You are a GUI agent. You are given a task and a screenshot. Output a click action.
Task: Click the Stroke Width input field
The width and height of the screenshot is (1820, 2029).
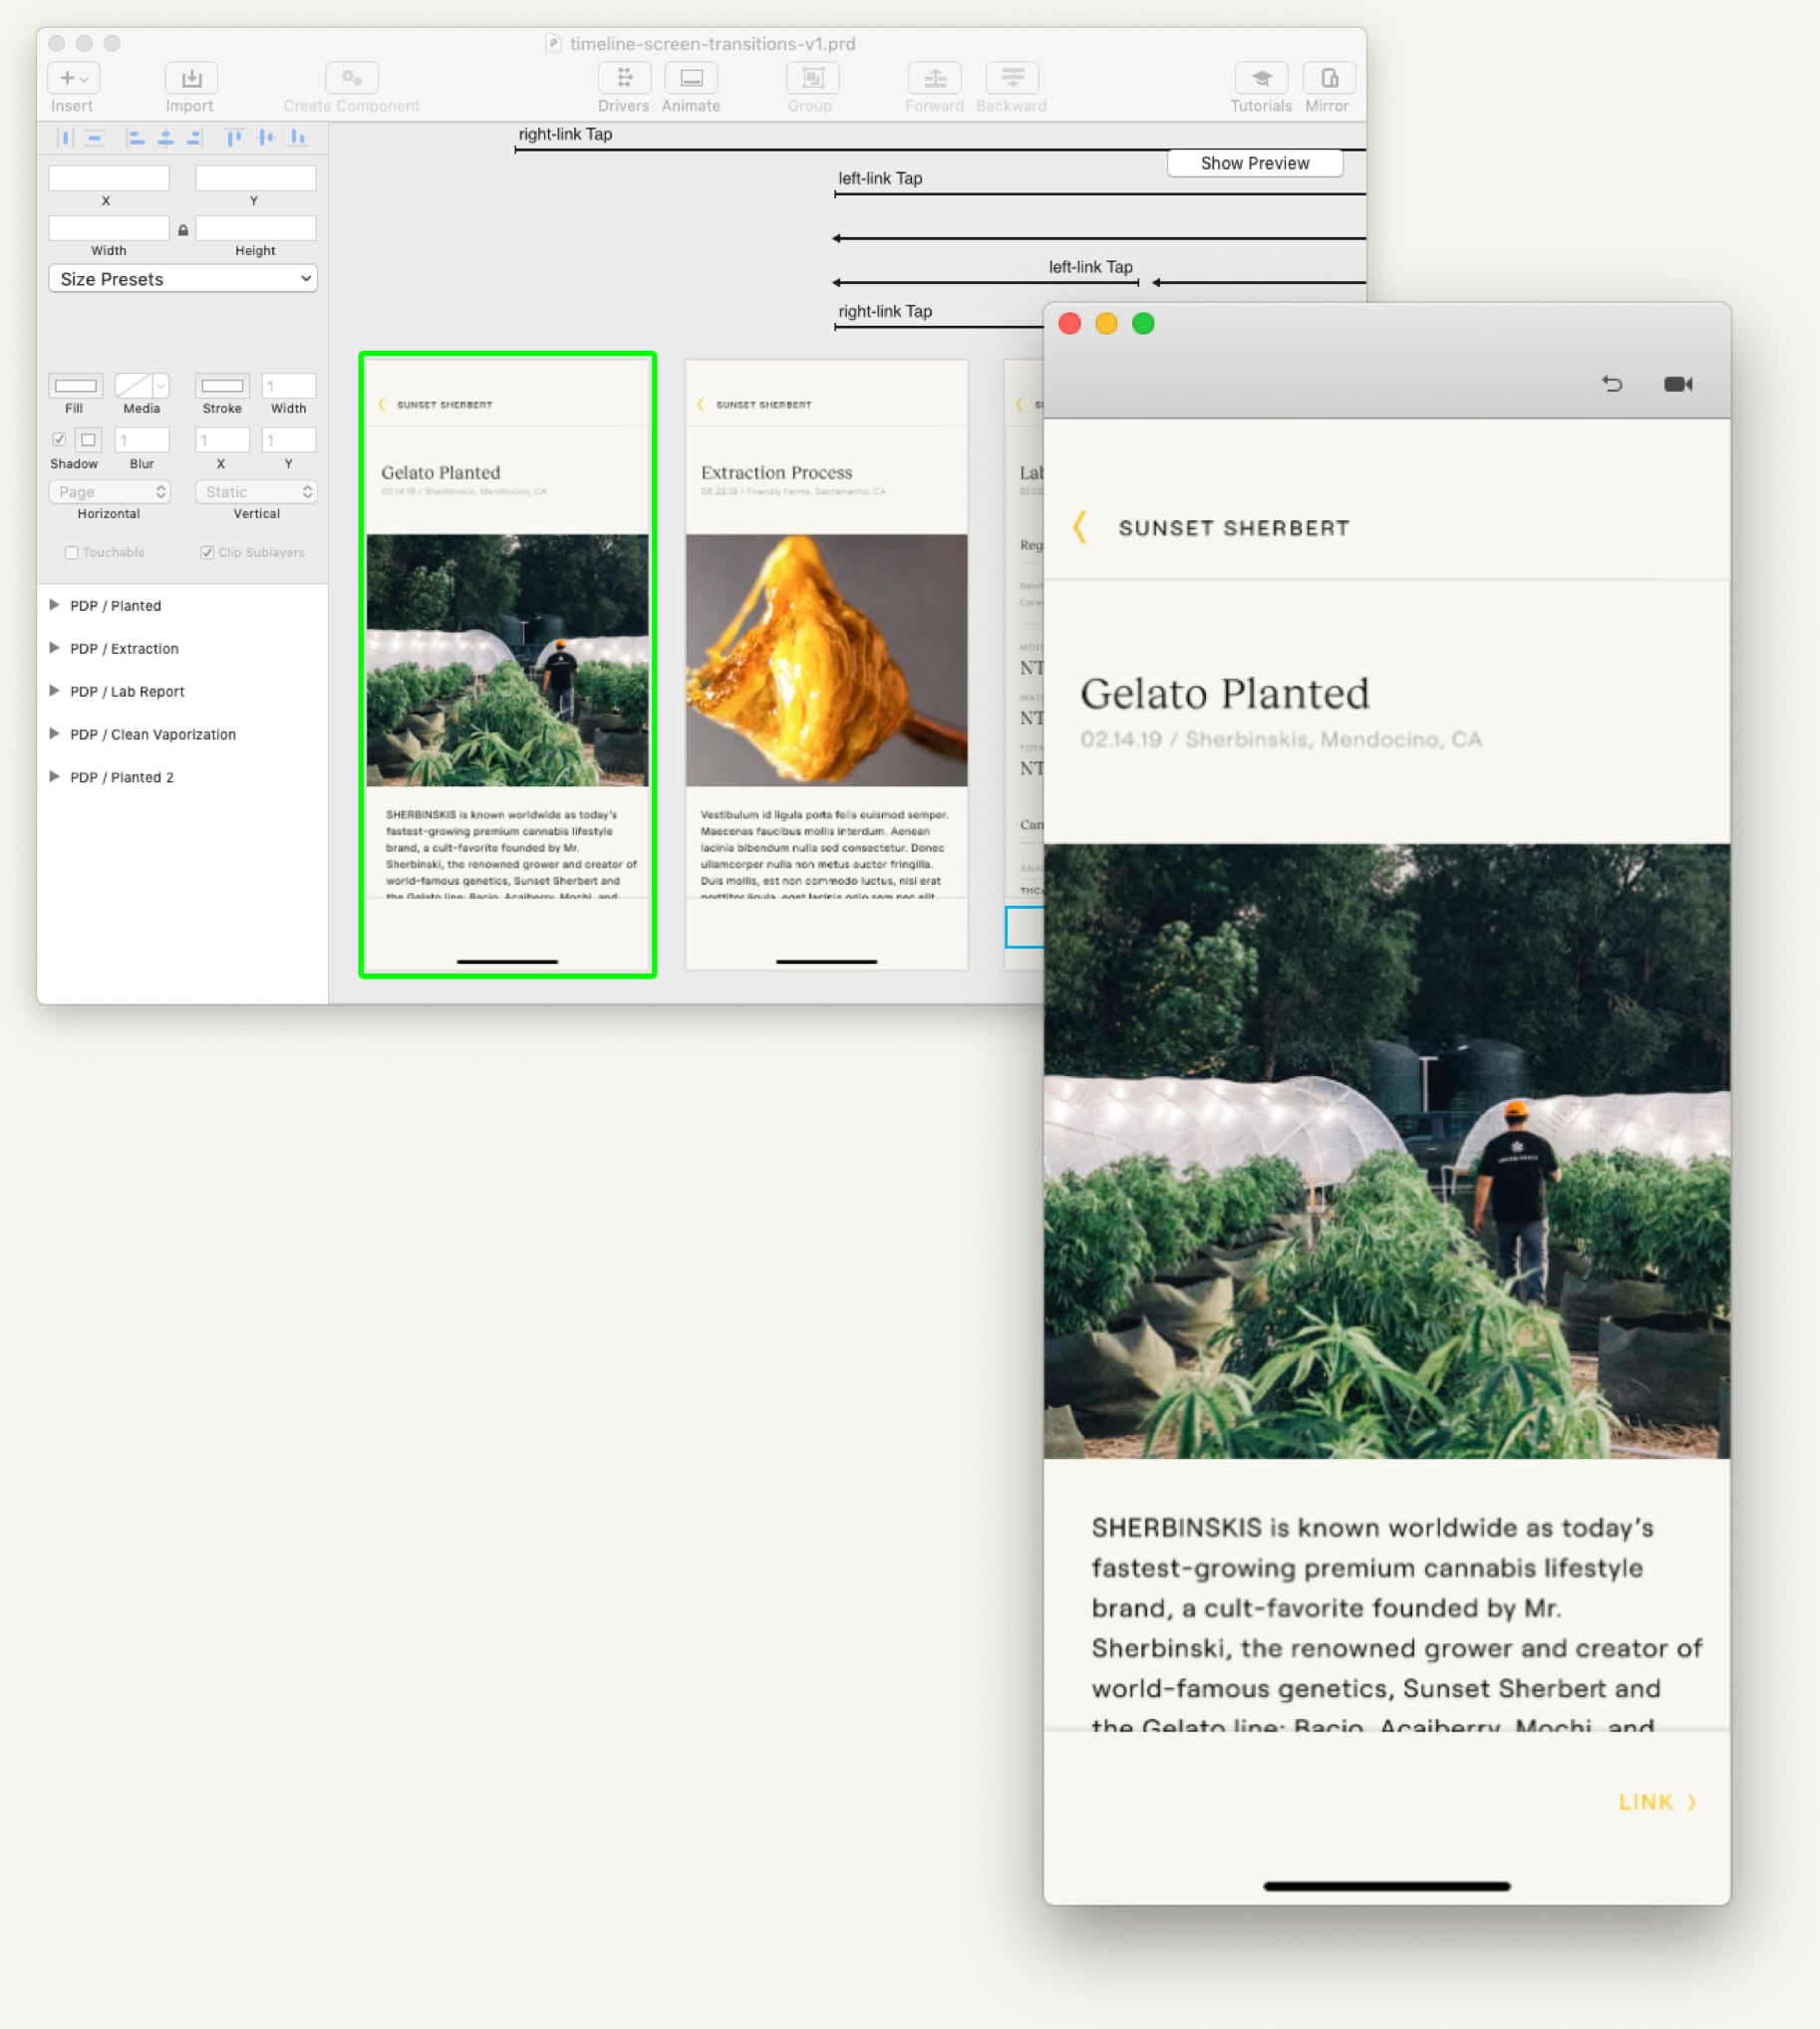coord(289,385)
